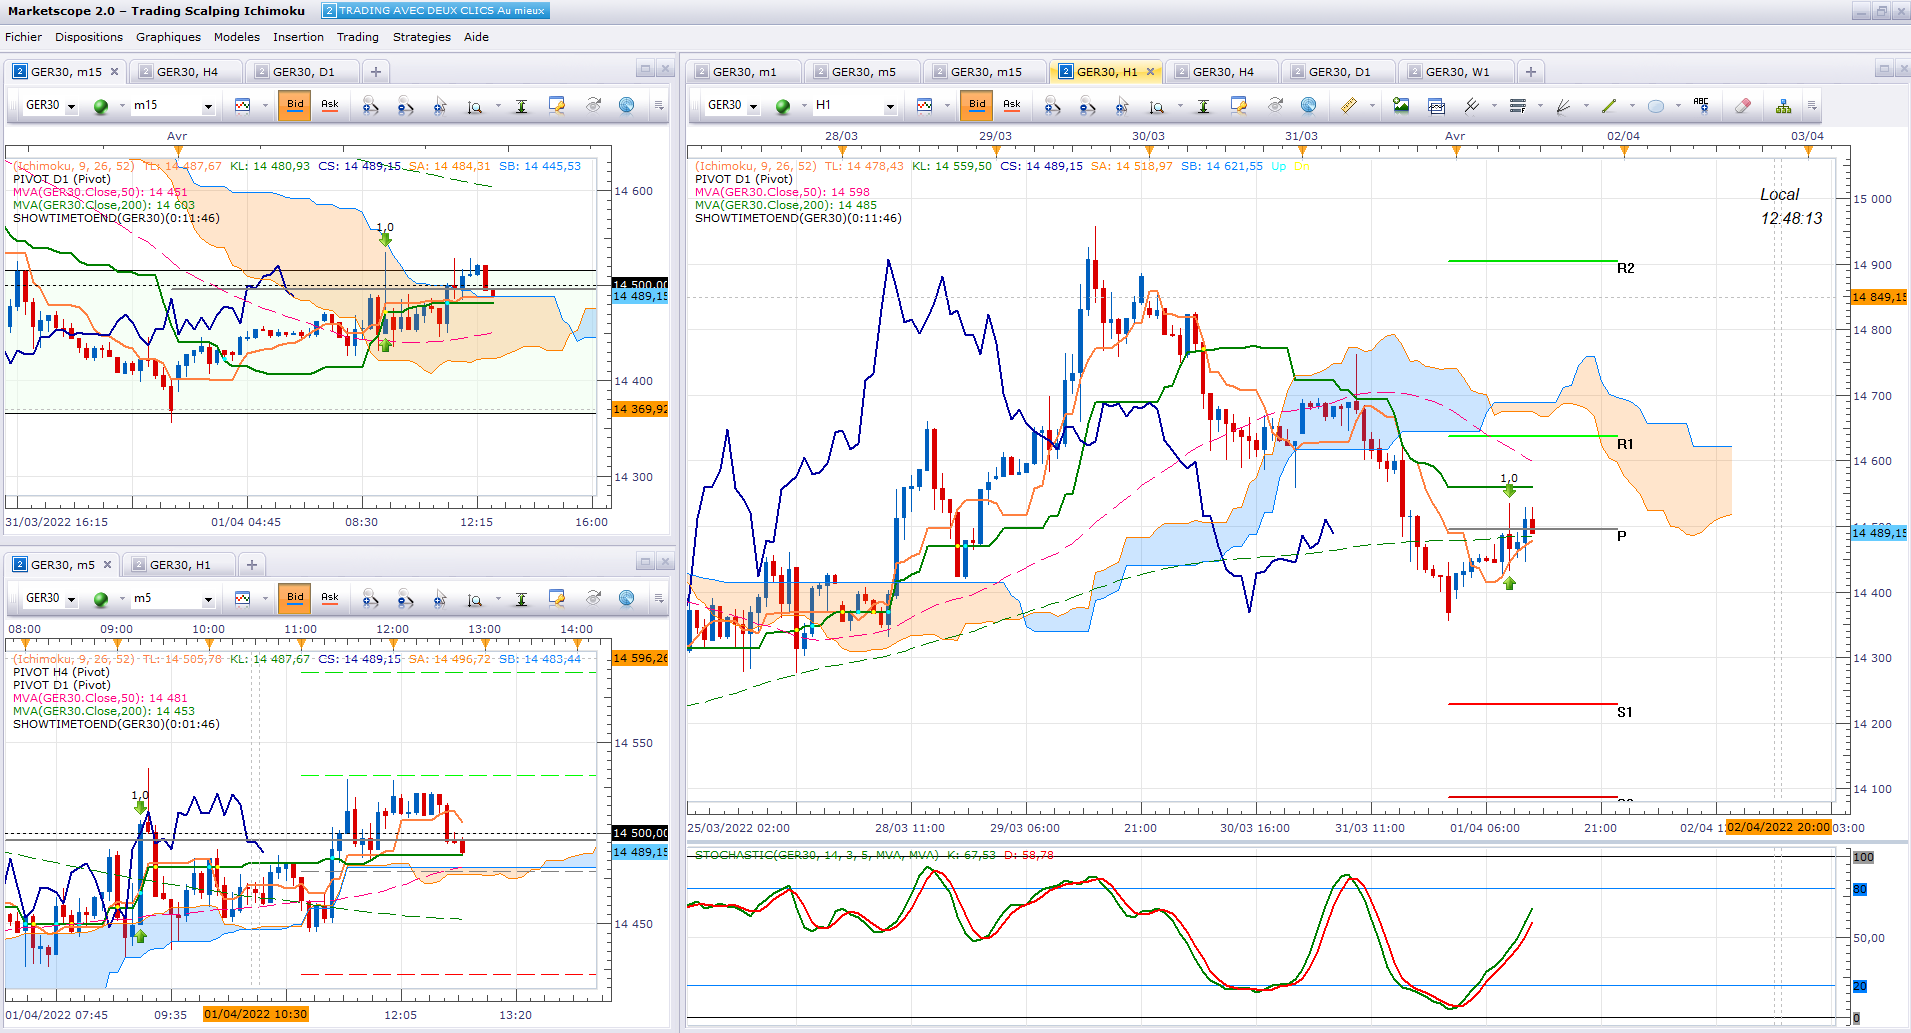Screen dimensions: 1911x1033
Task: Select the eraser tool in H1 toolbar
Action: pyautogui.click(x=1743, y=105)
